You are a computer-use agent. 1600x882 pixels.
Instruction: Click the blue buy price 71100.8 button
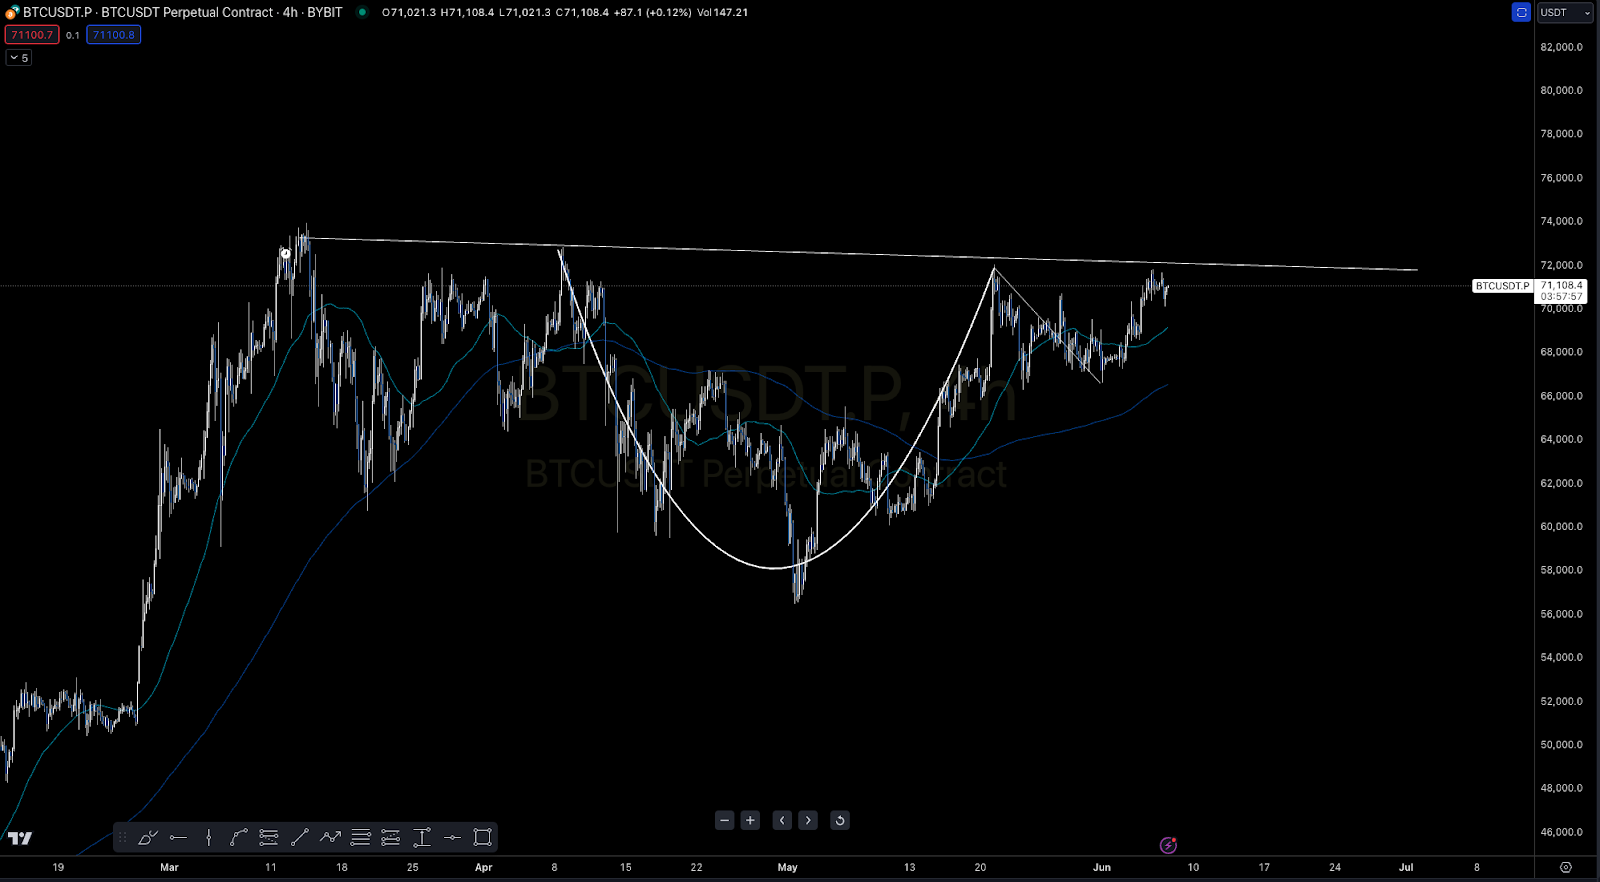pyautogui.click(x=113, y=35)
